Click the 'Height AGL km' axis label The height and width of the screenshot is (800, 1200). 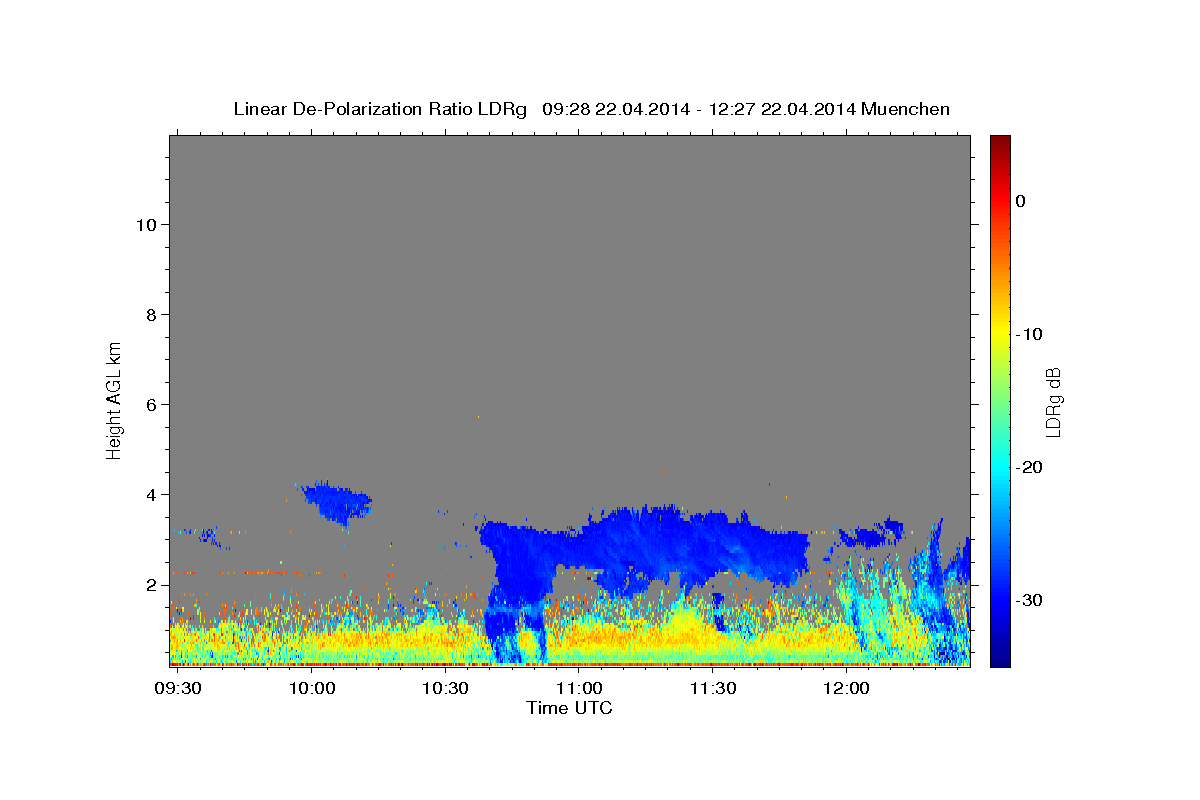[114, 399]
